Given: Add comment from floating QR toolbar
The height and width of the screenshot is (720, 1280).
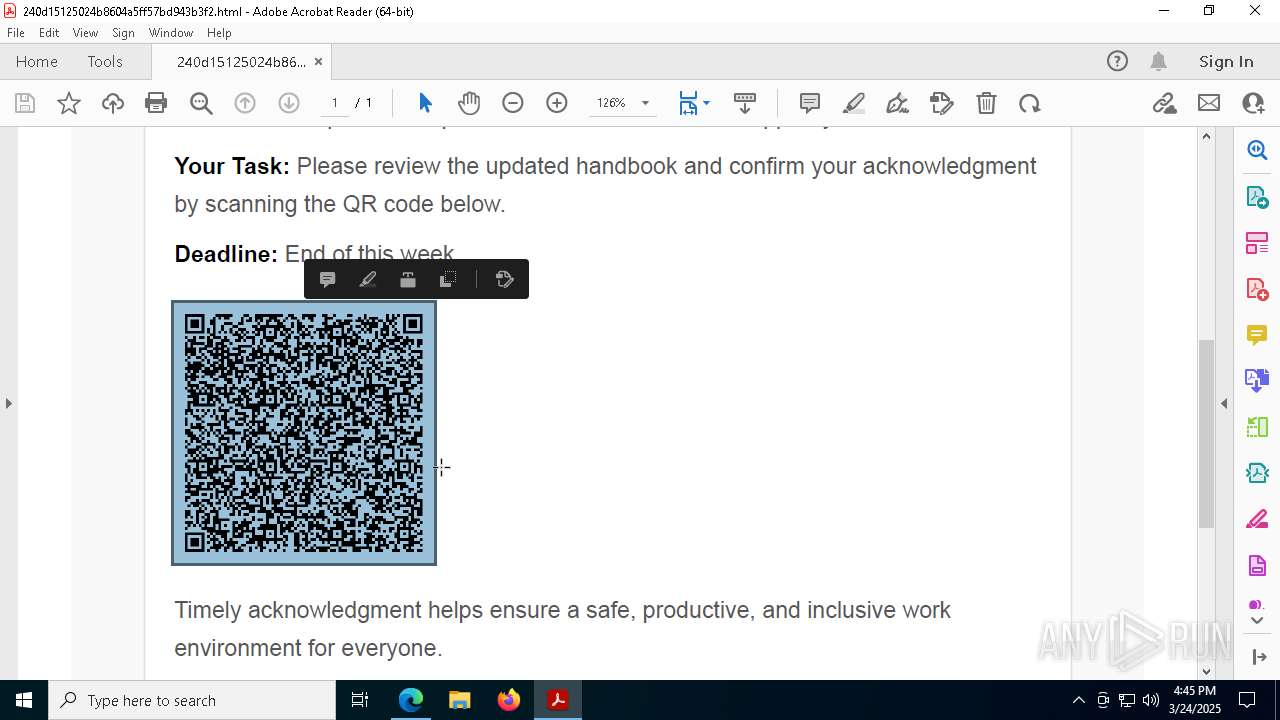Looking at the screenshot, I should pyautogui.click(x=327, y=279).
